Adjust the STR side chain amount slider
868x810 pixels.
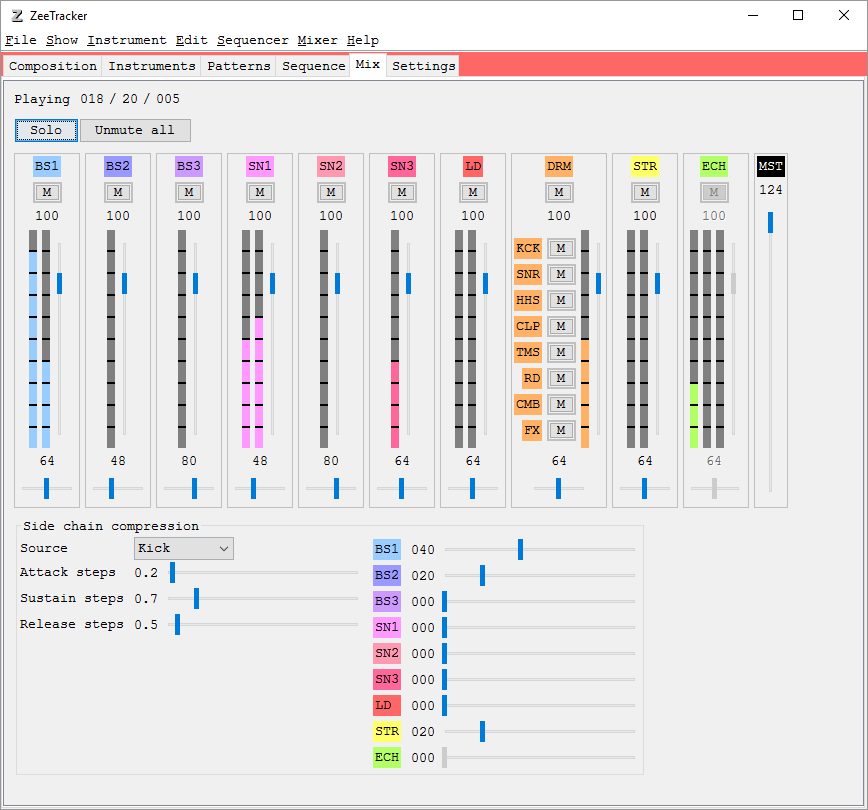[540, 731]
